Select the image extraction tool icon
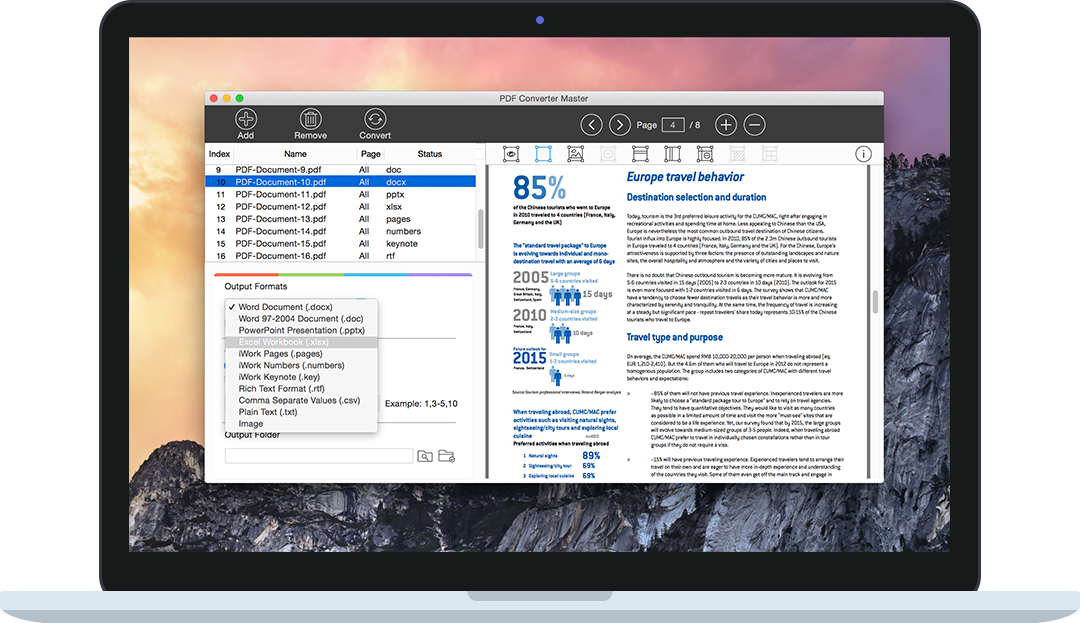This screenshot has width=1080, height=623. tap(574, 153)
